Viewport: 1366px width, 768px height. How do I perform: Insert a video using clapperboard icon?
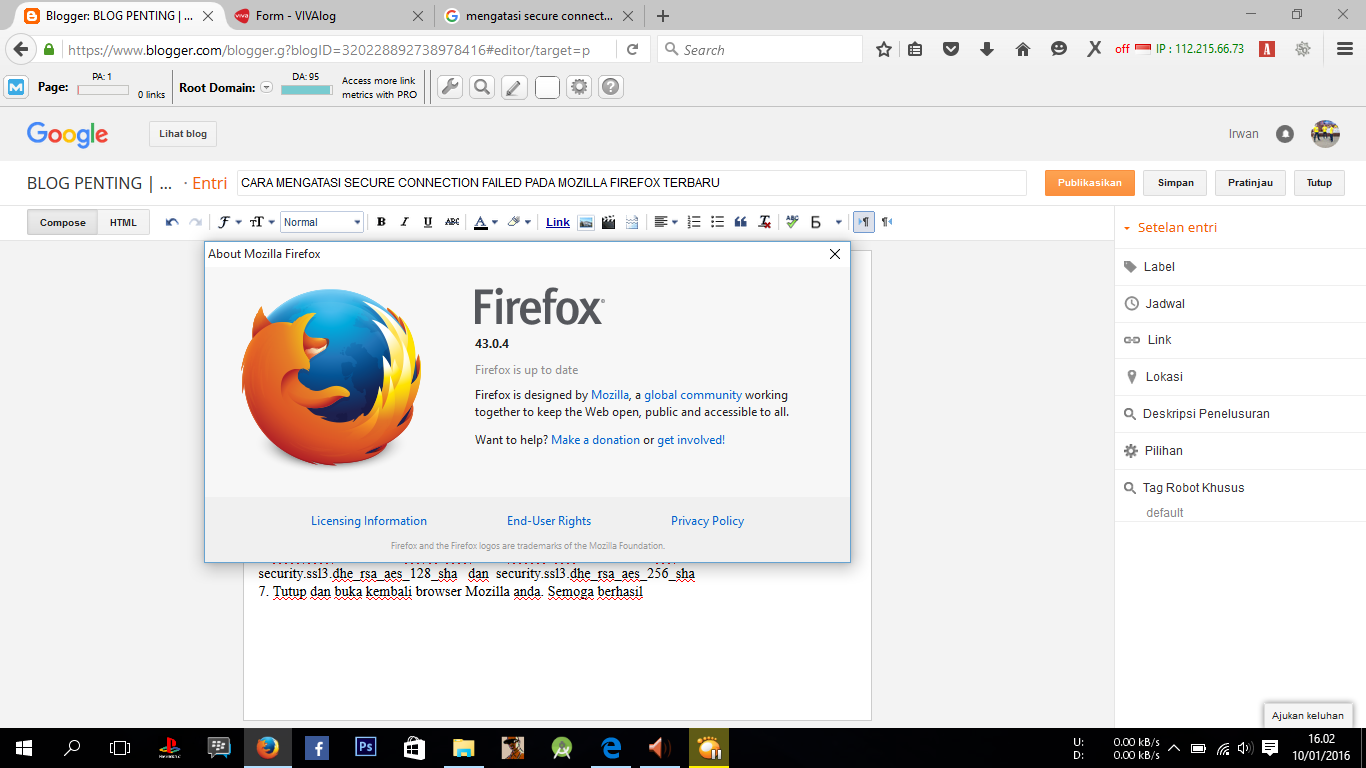(x=608, y=222)
